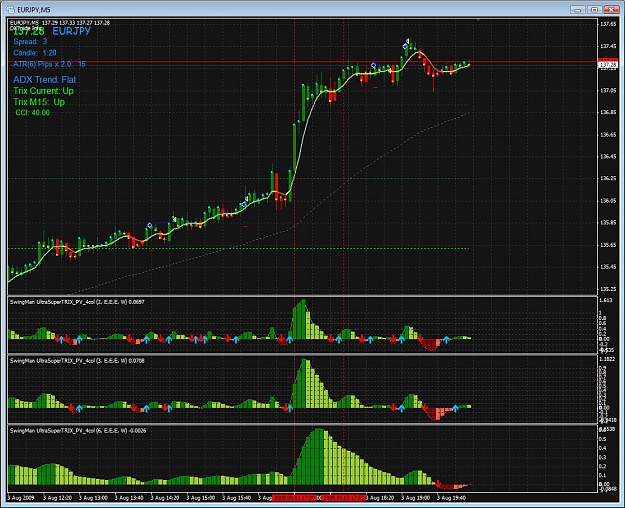This screenshot has width=625, height=508.
Task: Click the 136.05 price axis label
Action: click(608, 201)
